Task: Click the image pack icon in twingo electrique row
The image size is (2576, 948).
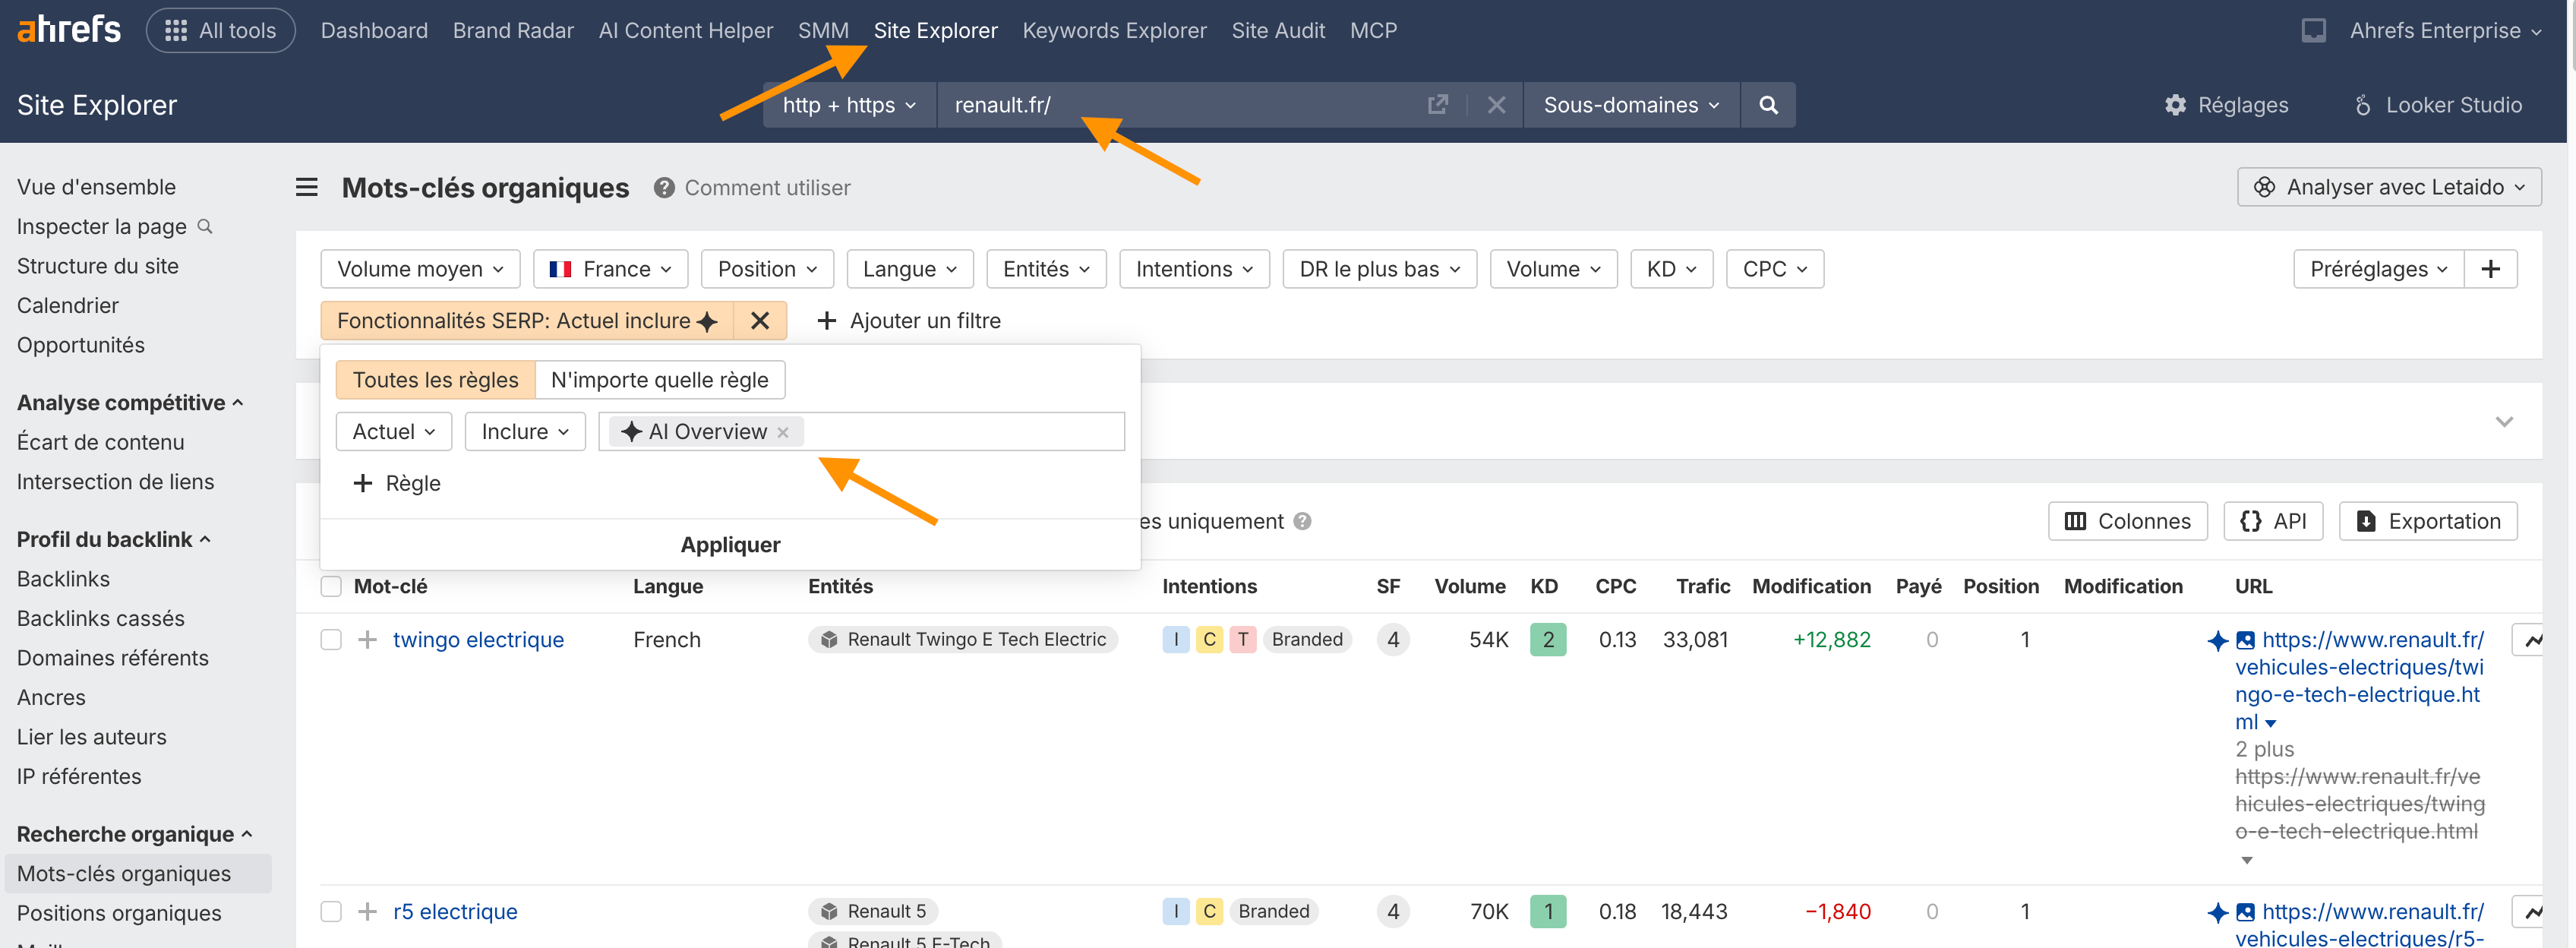Action: pyautogui.click(x=2245, y=640)
